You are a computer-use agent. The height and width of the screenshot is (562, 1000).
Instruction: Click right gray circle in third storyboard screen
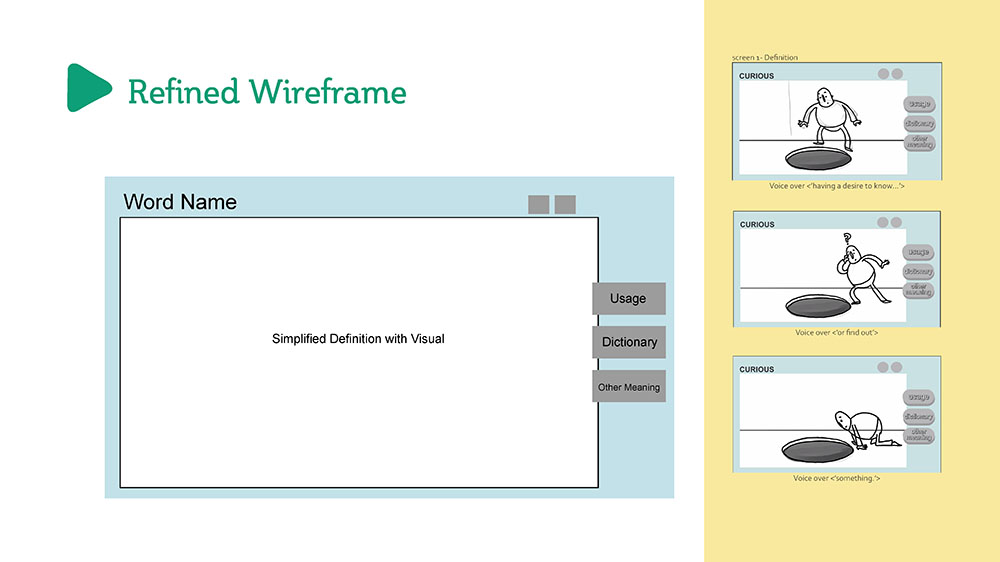(897, 368)
